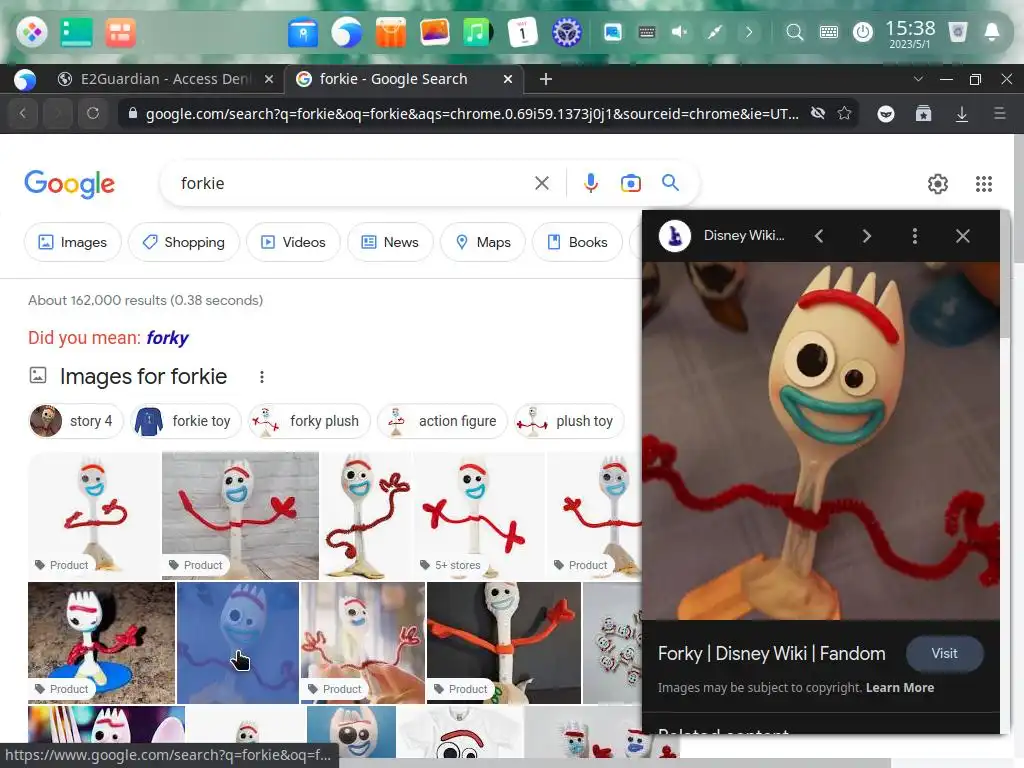Select the 'story 4' image chip
Image resolution: width=1024 pixels, height=768 pixels.
pos(76,421)
